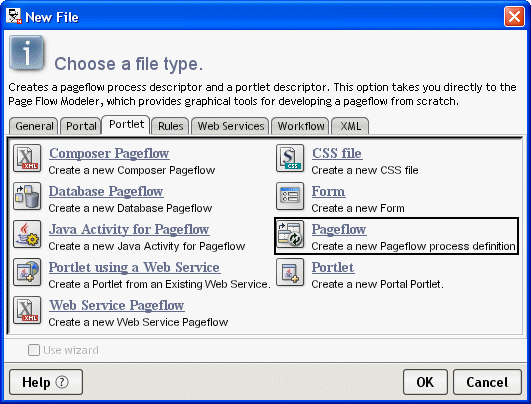531x404 pixels.
Task: Click the Composer Pageflow XML icon
Action: tap(27, 158)
